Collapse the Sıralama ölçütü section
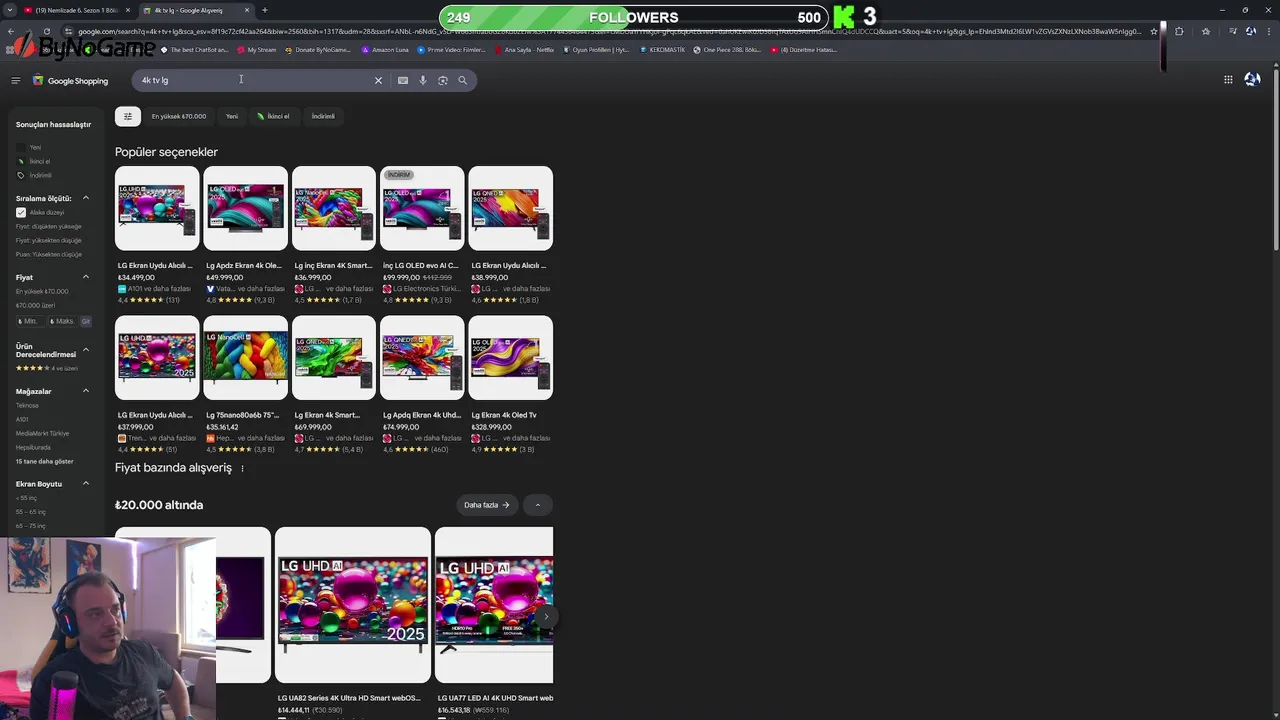The width and height of the screenshot is (1280, 720). [86, 198]
